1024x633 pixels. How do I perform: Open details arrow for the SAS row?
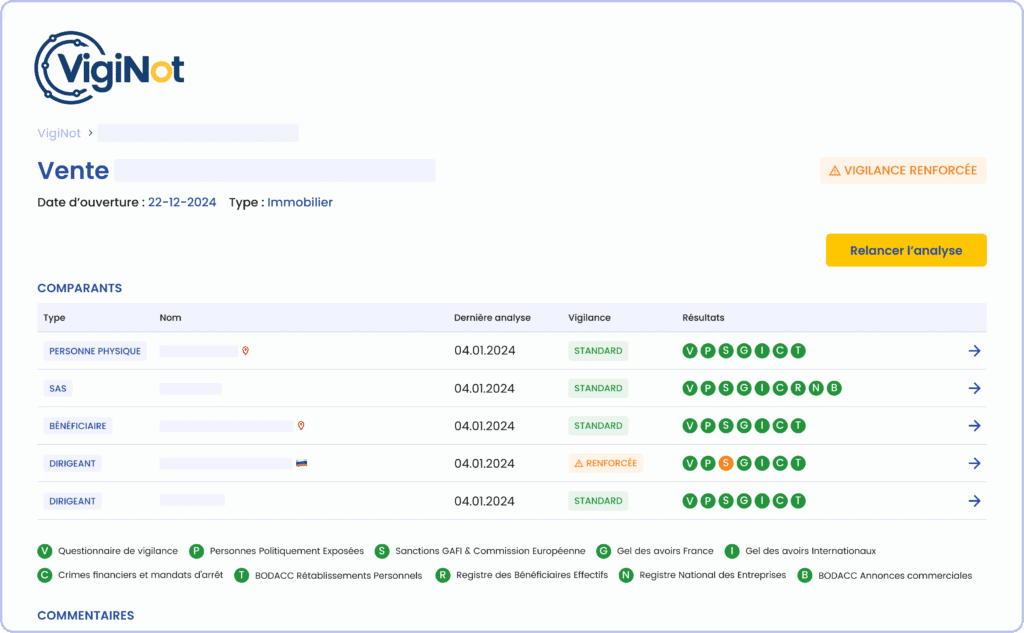pyautogui.click(x=974, y=388)
